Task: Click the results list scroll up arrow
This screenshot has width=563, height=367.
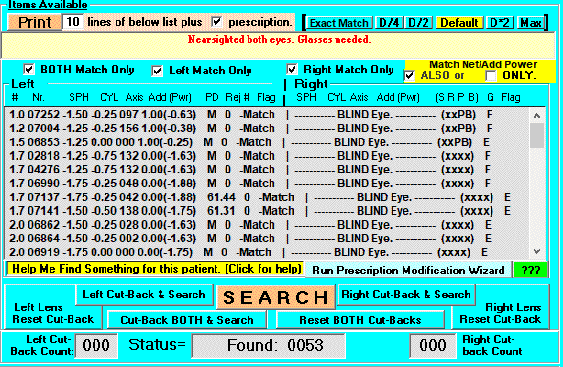Action: point(537,115)
